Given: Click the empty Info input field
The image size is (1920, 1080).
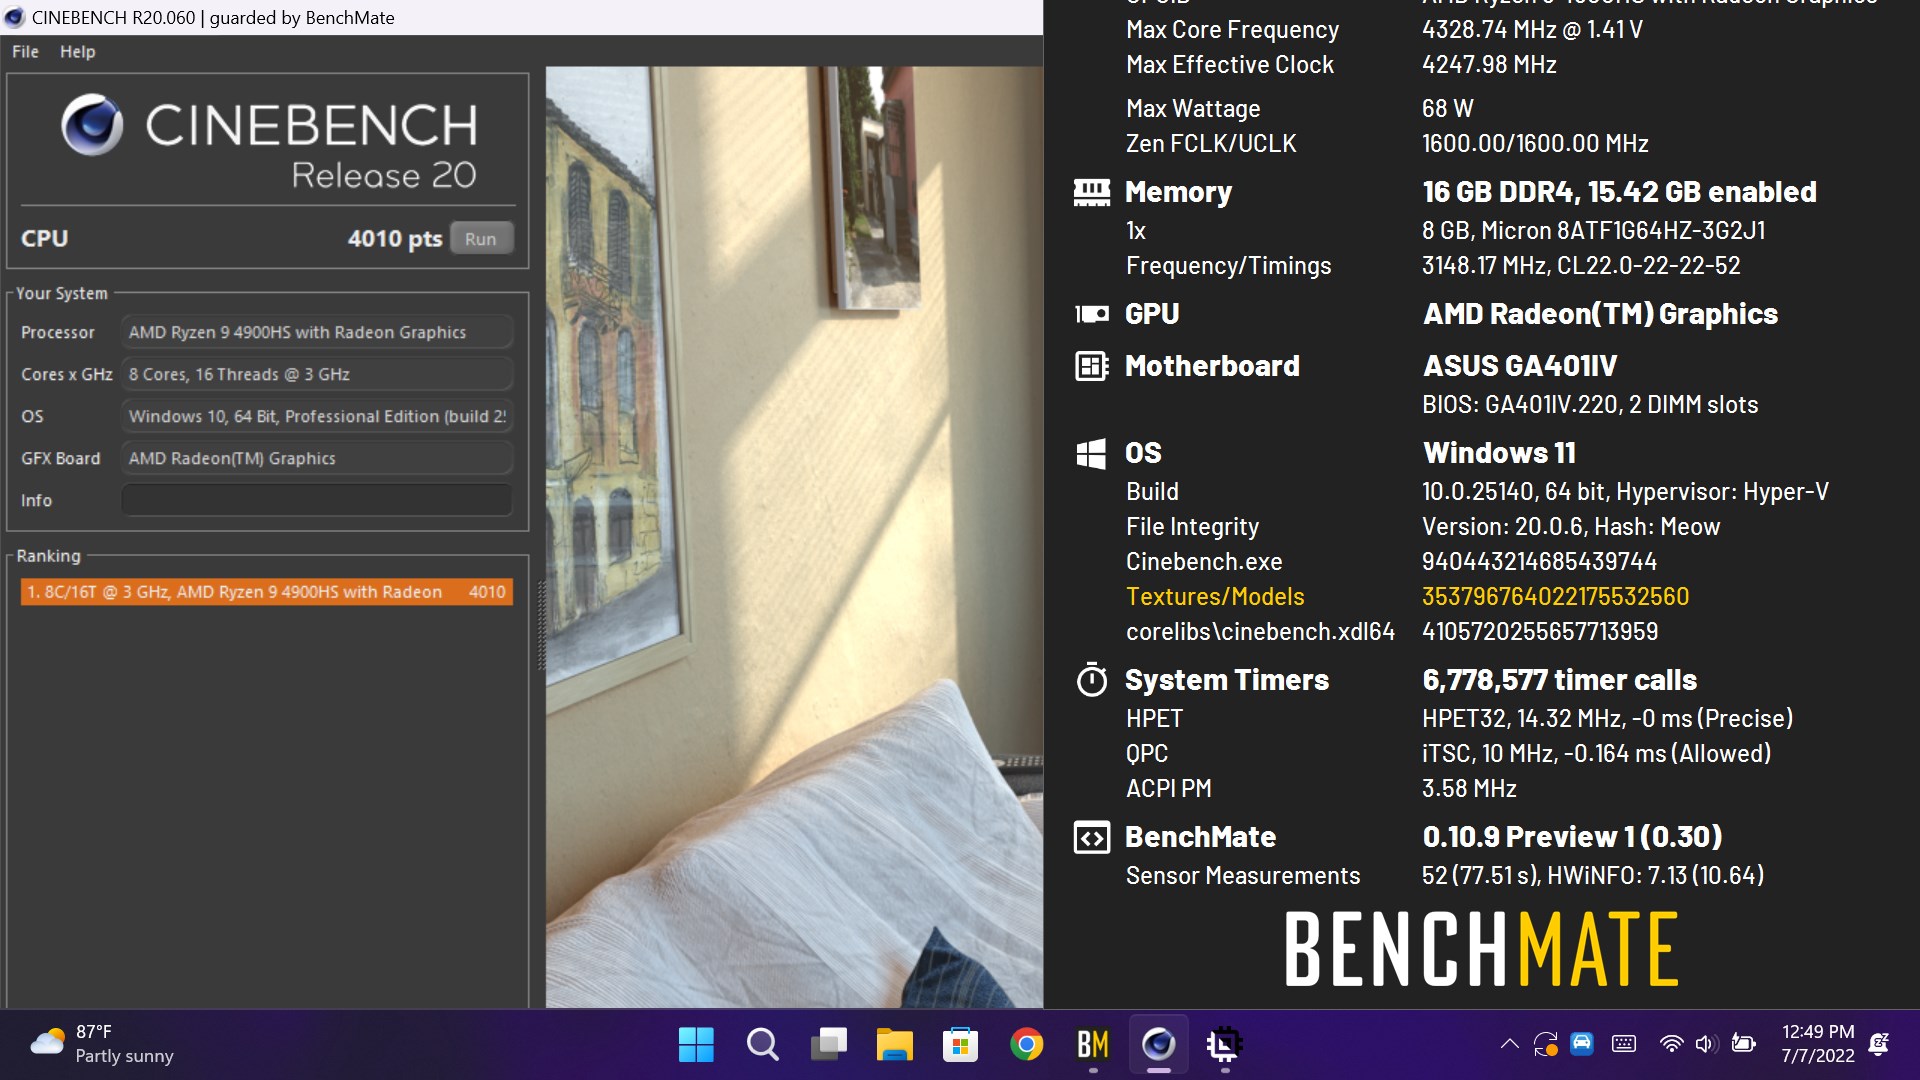Looking at the screenshot, I should (x=317, y=500).
